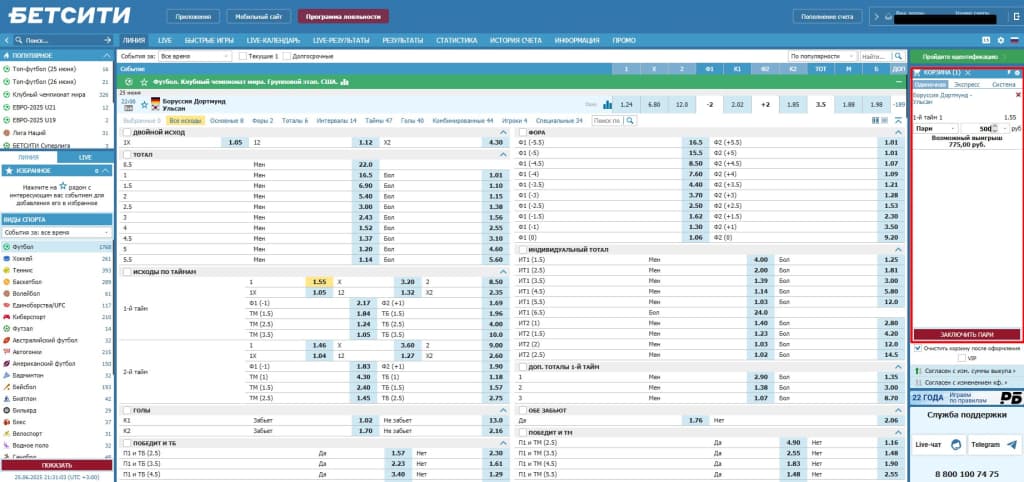Remove Borussia Dortmund bet with red X
The image size is (1024, 482).
point(1017,95)
